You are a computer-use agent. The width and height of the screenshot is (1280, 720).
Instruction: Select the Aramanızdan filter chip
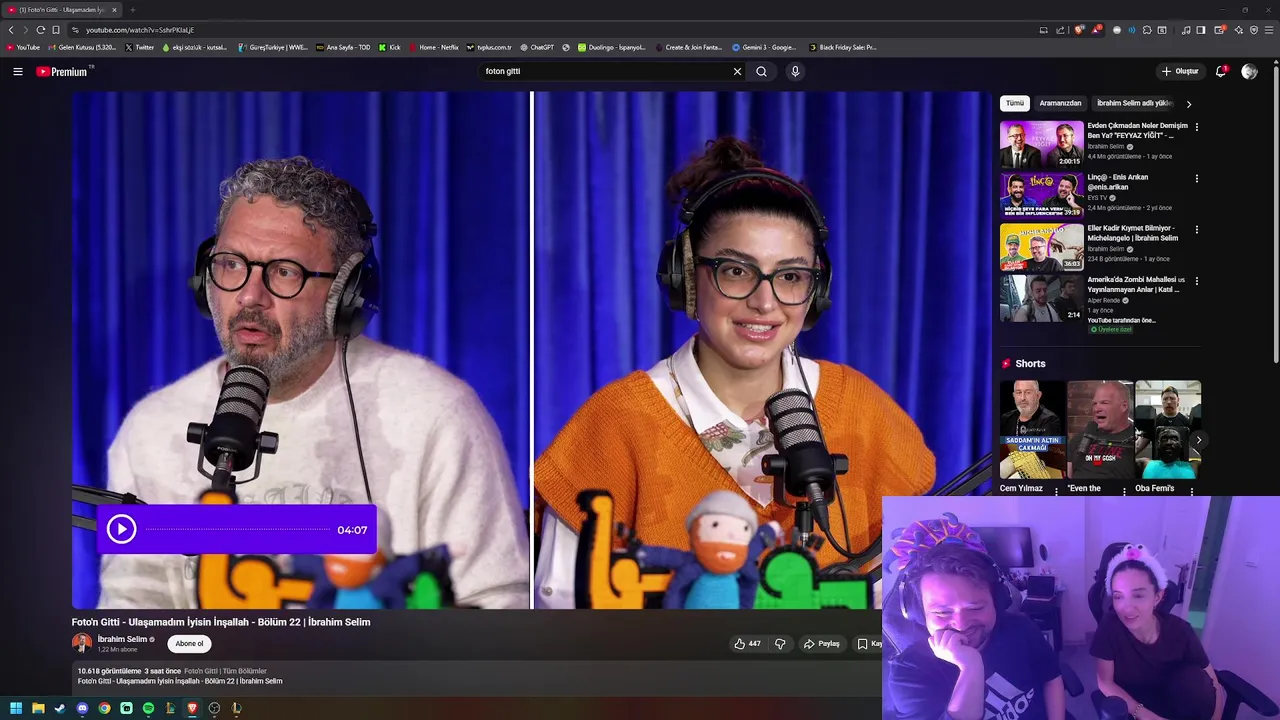(x=1060, y=103)
